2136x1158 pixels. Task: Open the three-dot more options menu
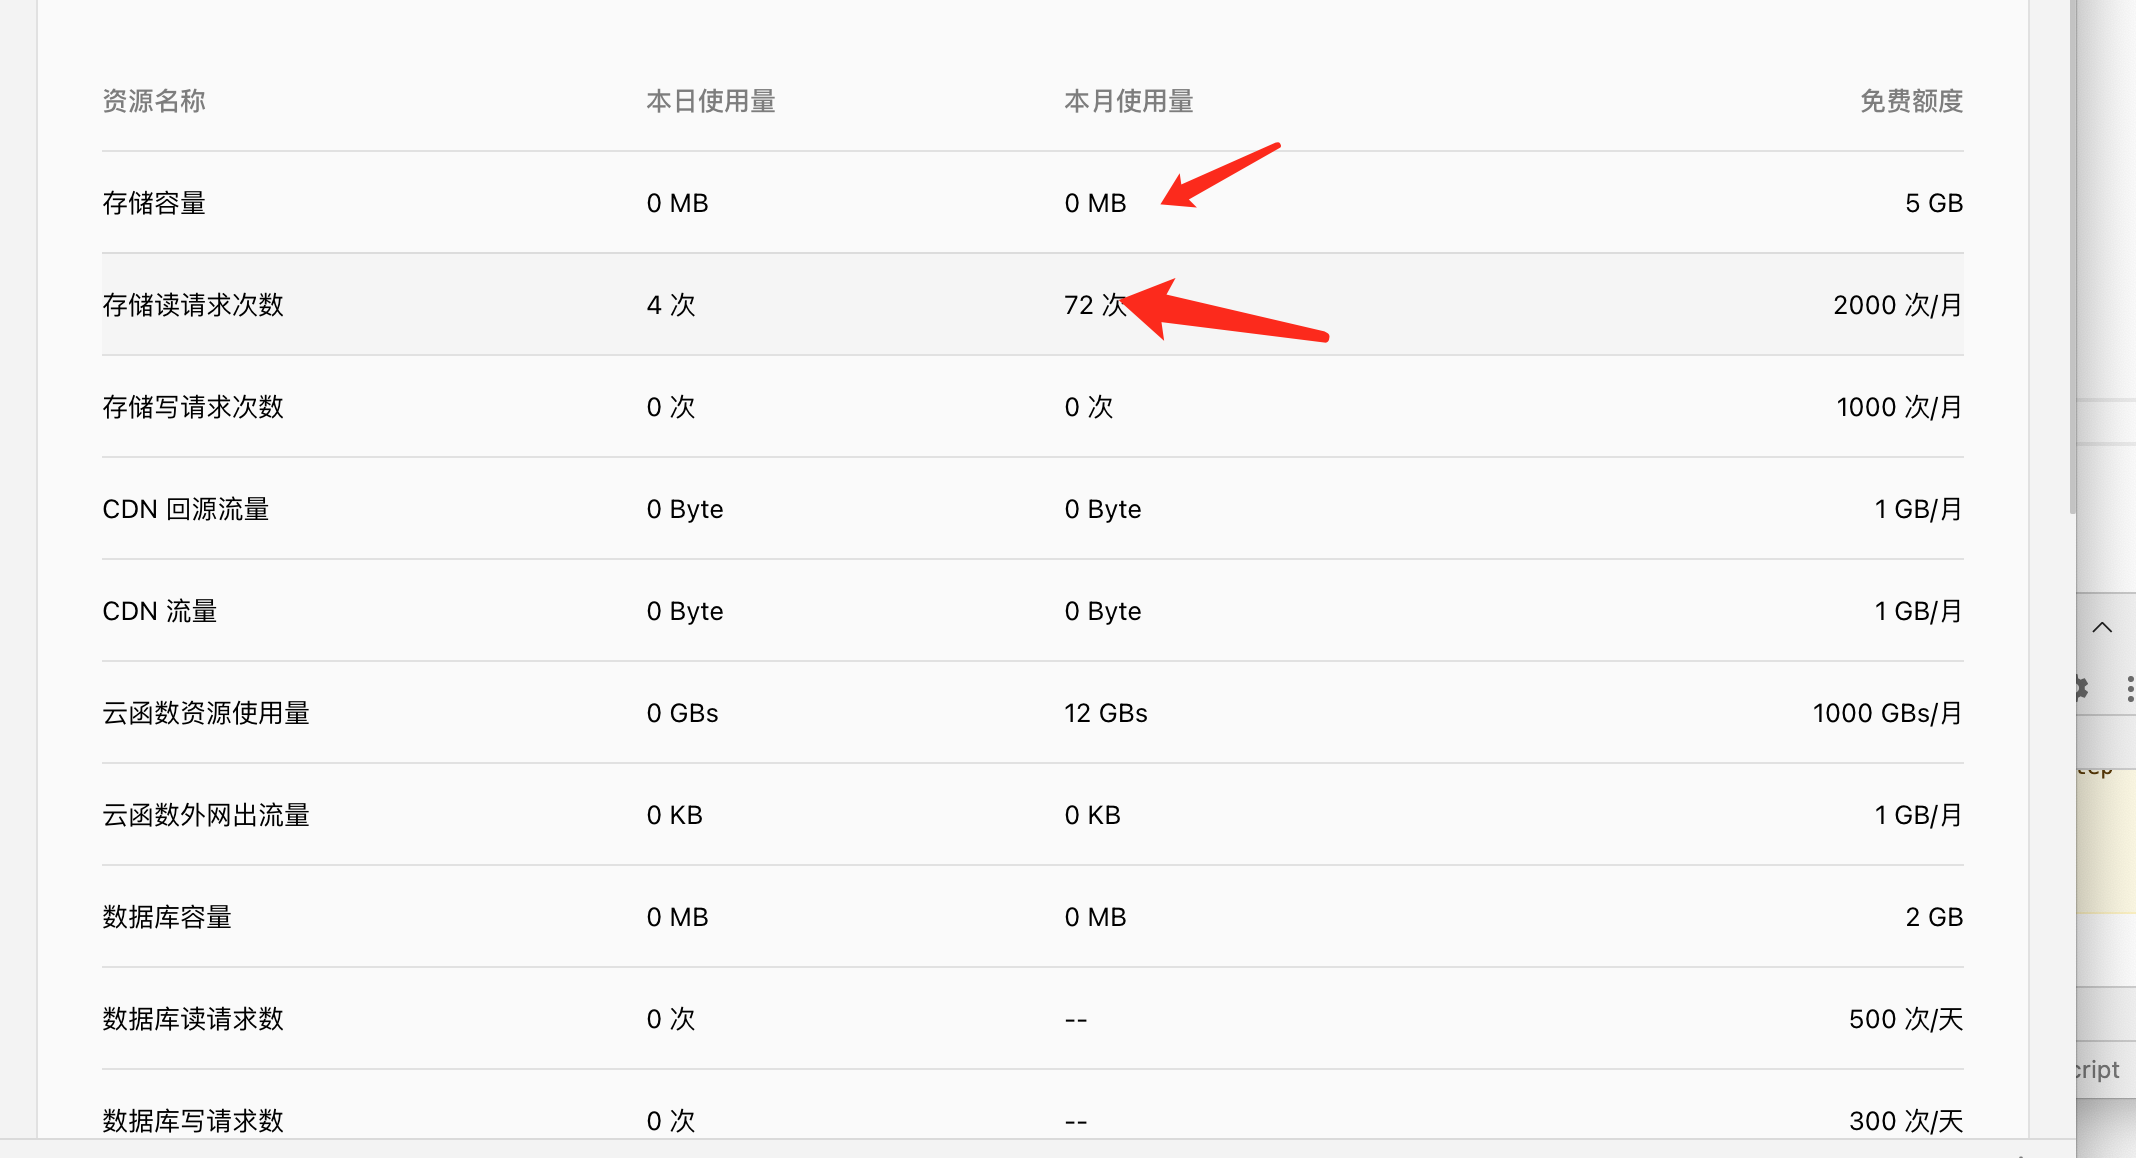[x=2130, y=688]
